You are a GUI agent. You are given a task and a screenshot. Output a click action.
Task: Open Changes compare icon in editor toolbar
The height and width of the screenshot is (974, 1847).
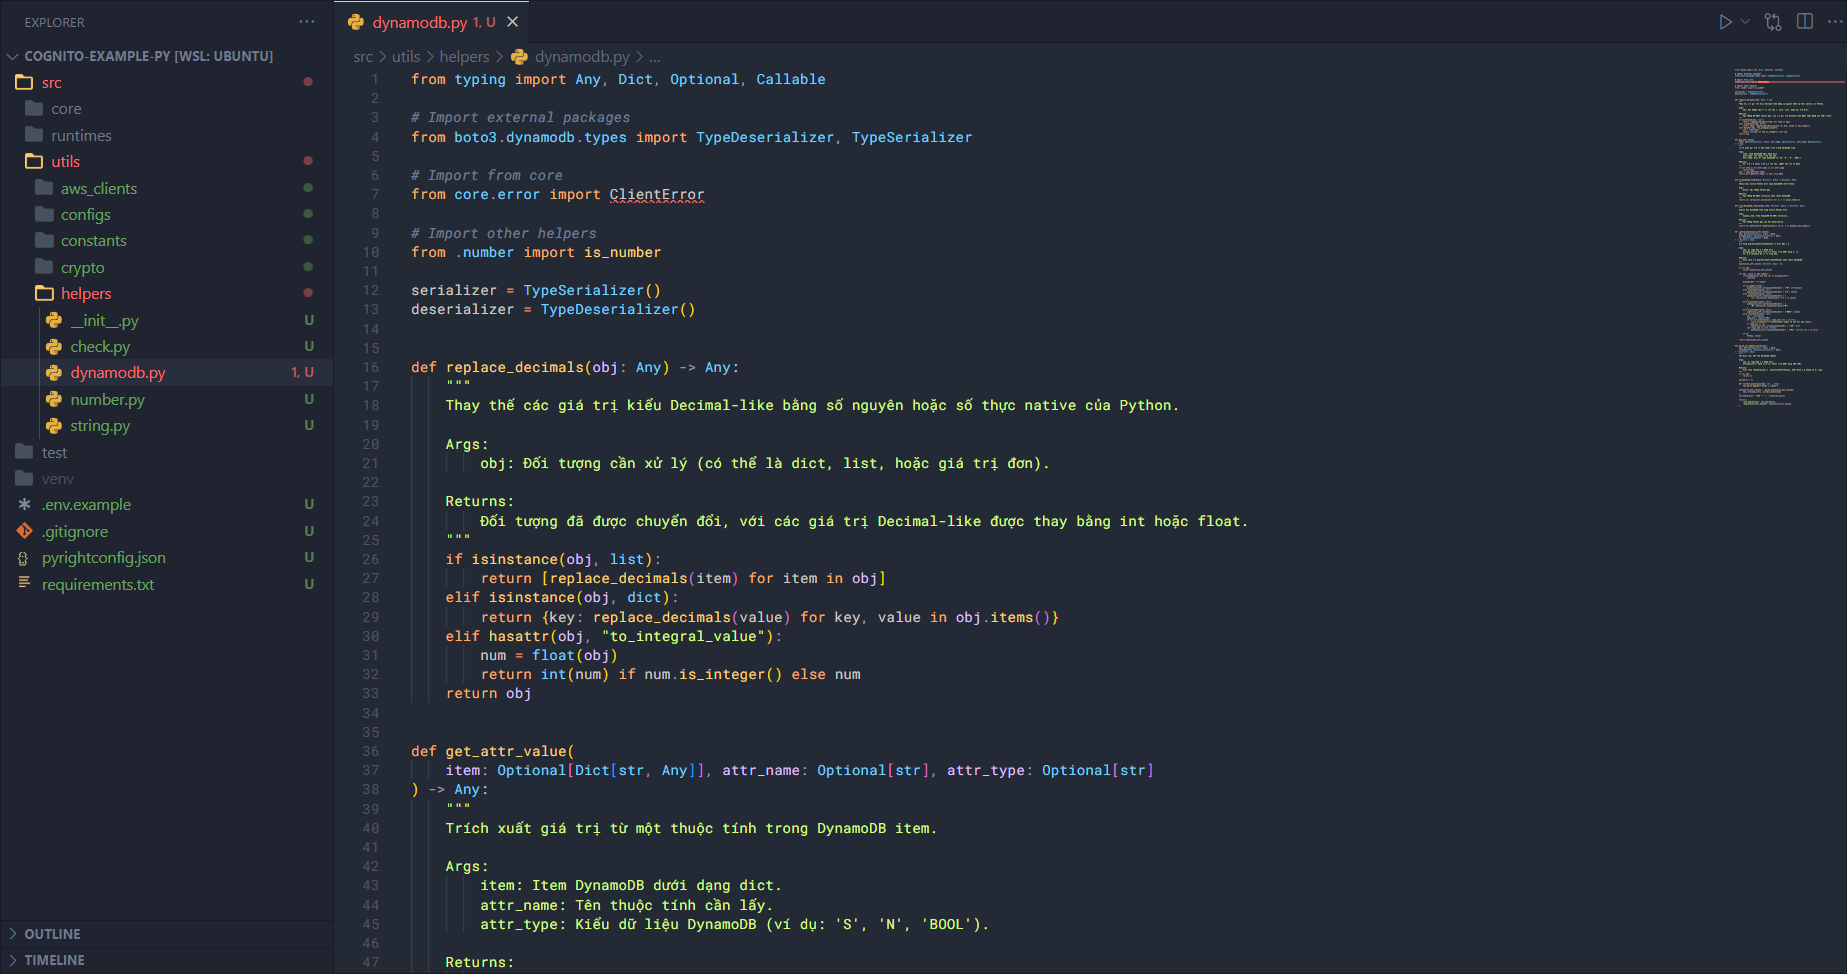pyautogui.click(x=1773, y=22)
